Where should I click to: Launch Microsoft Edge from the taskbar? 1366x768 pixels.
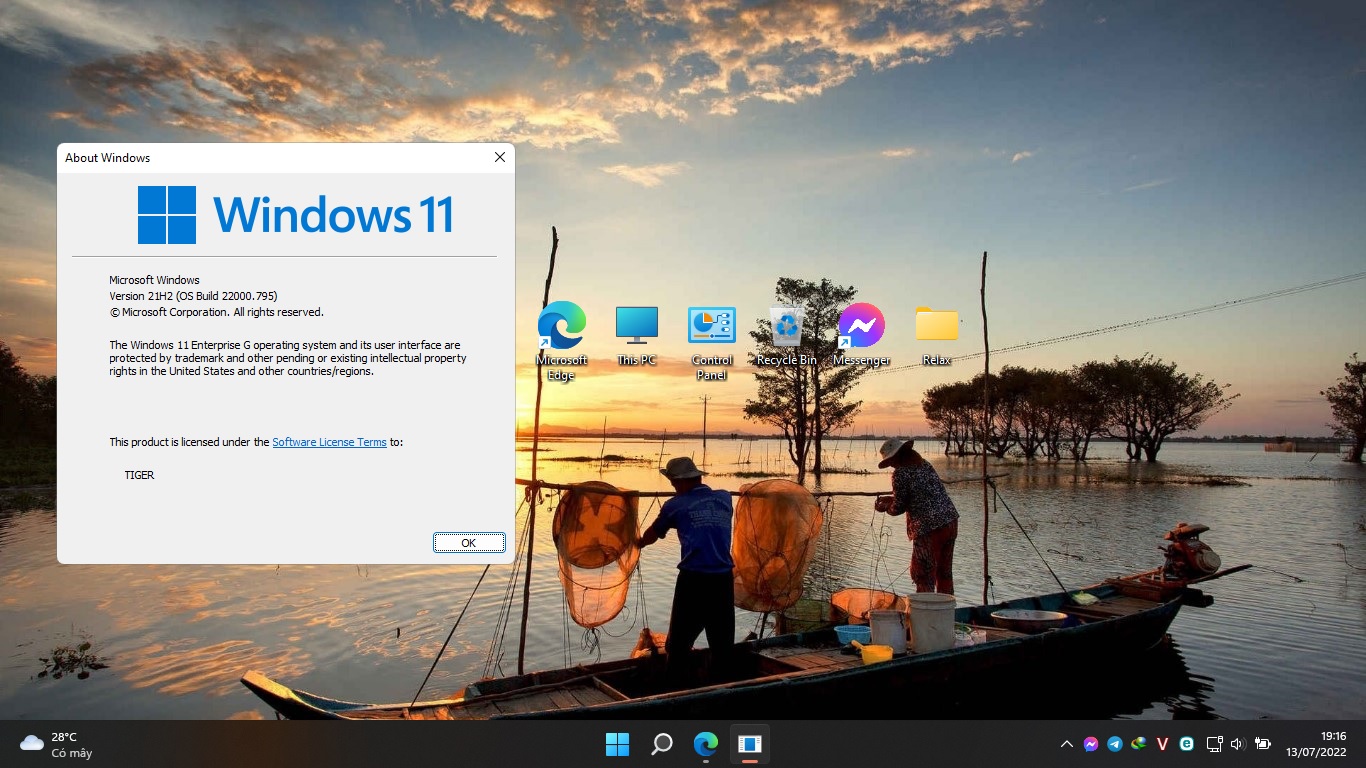click(706, 744)
